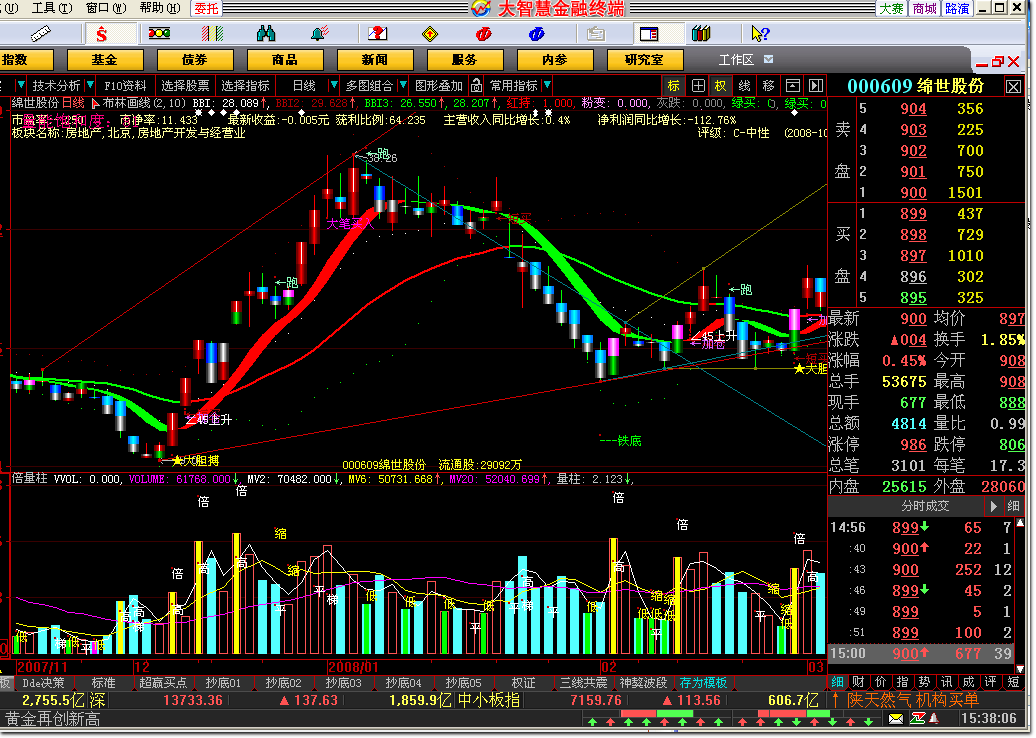Open the 商城 link
Screen dimensions: 1036x738
924,8
